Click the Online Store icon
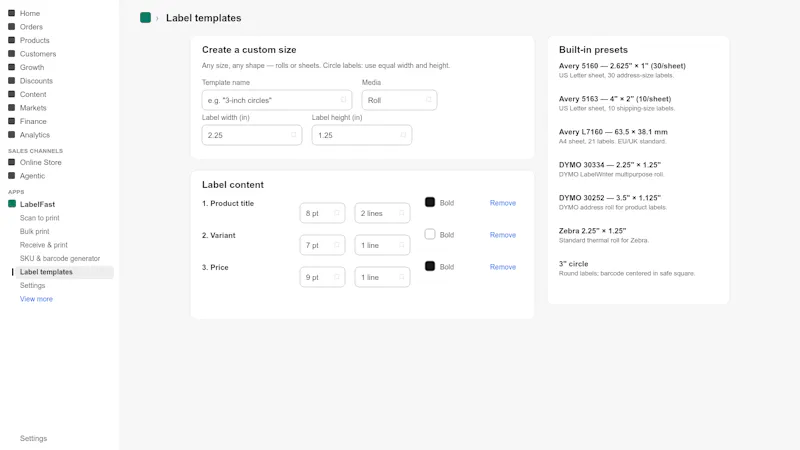Image resolution: width=800 pixels, height=450 pixels. click(11, 162)
